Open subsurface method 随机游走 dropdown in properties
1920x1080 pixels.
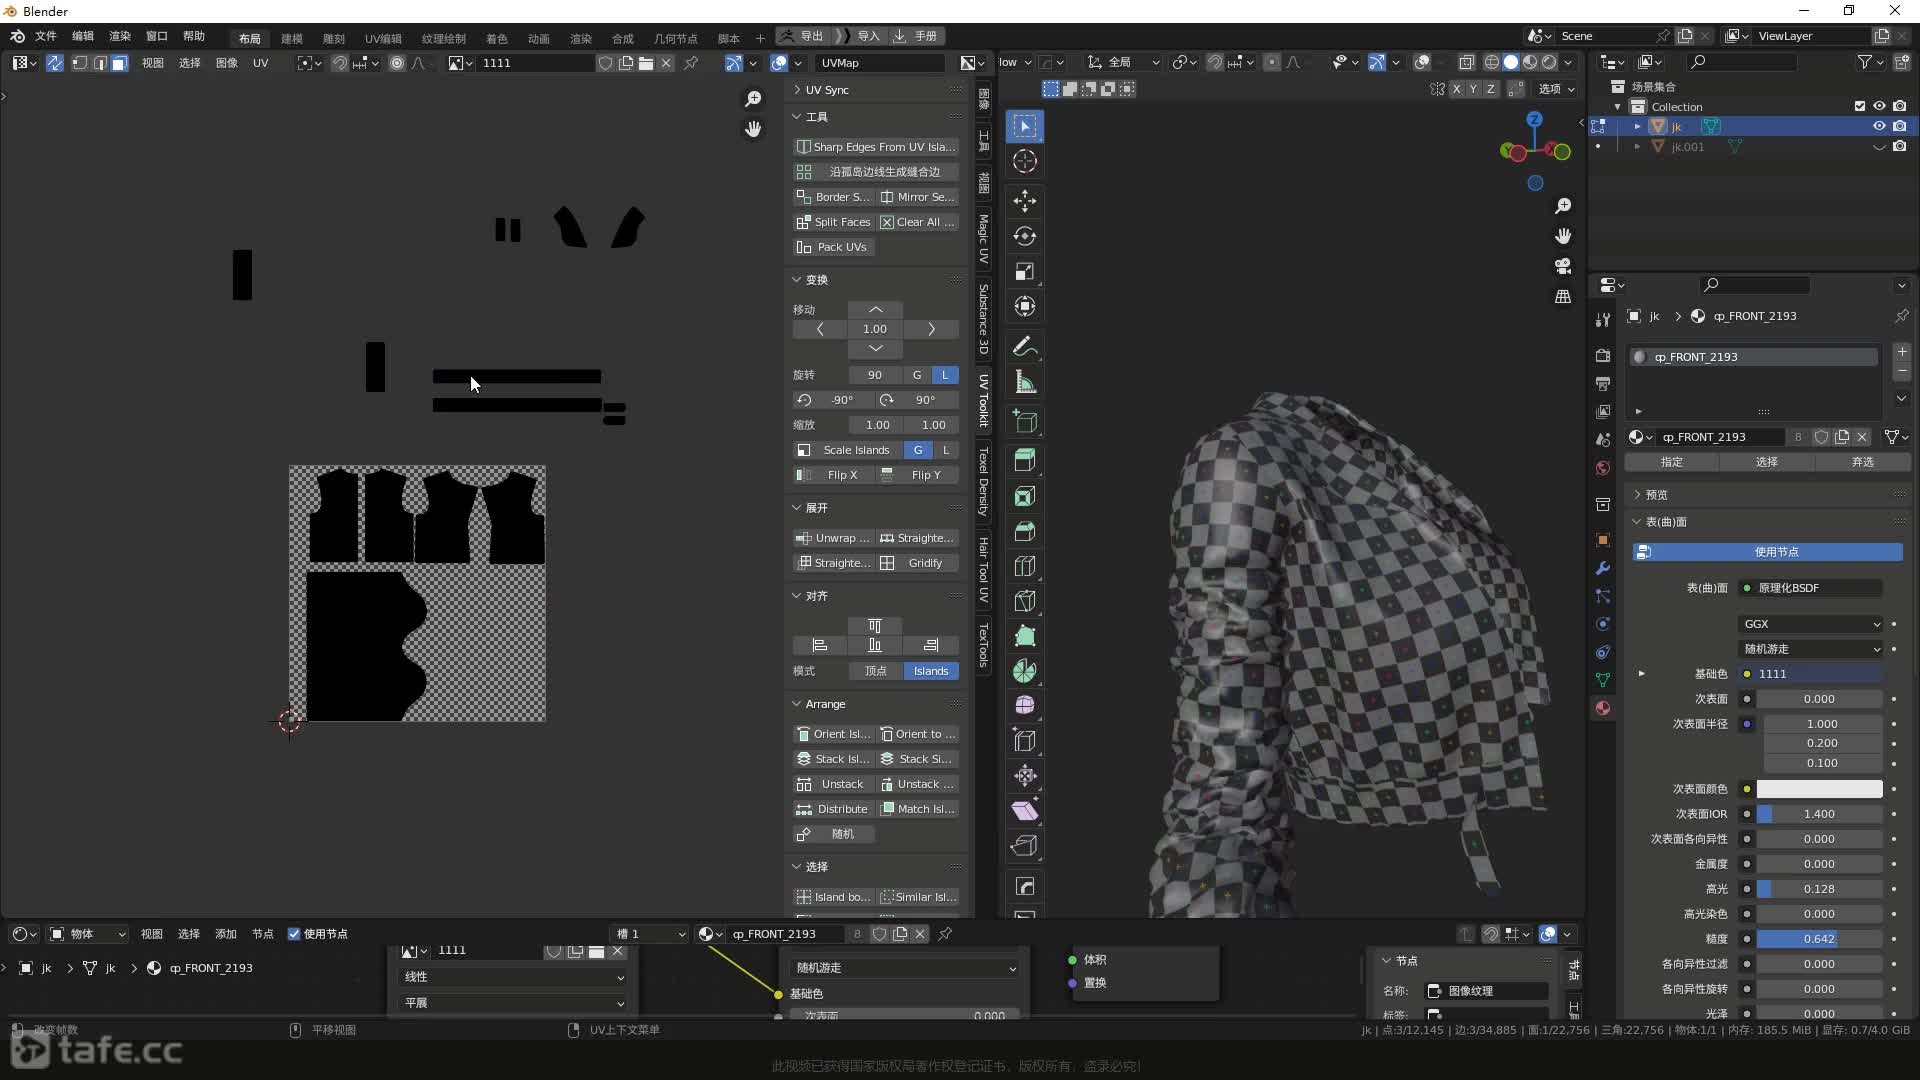coord(1811,649)
